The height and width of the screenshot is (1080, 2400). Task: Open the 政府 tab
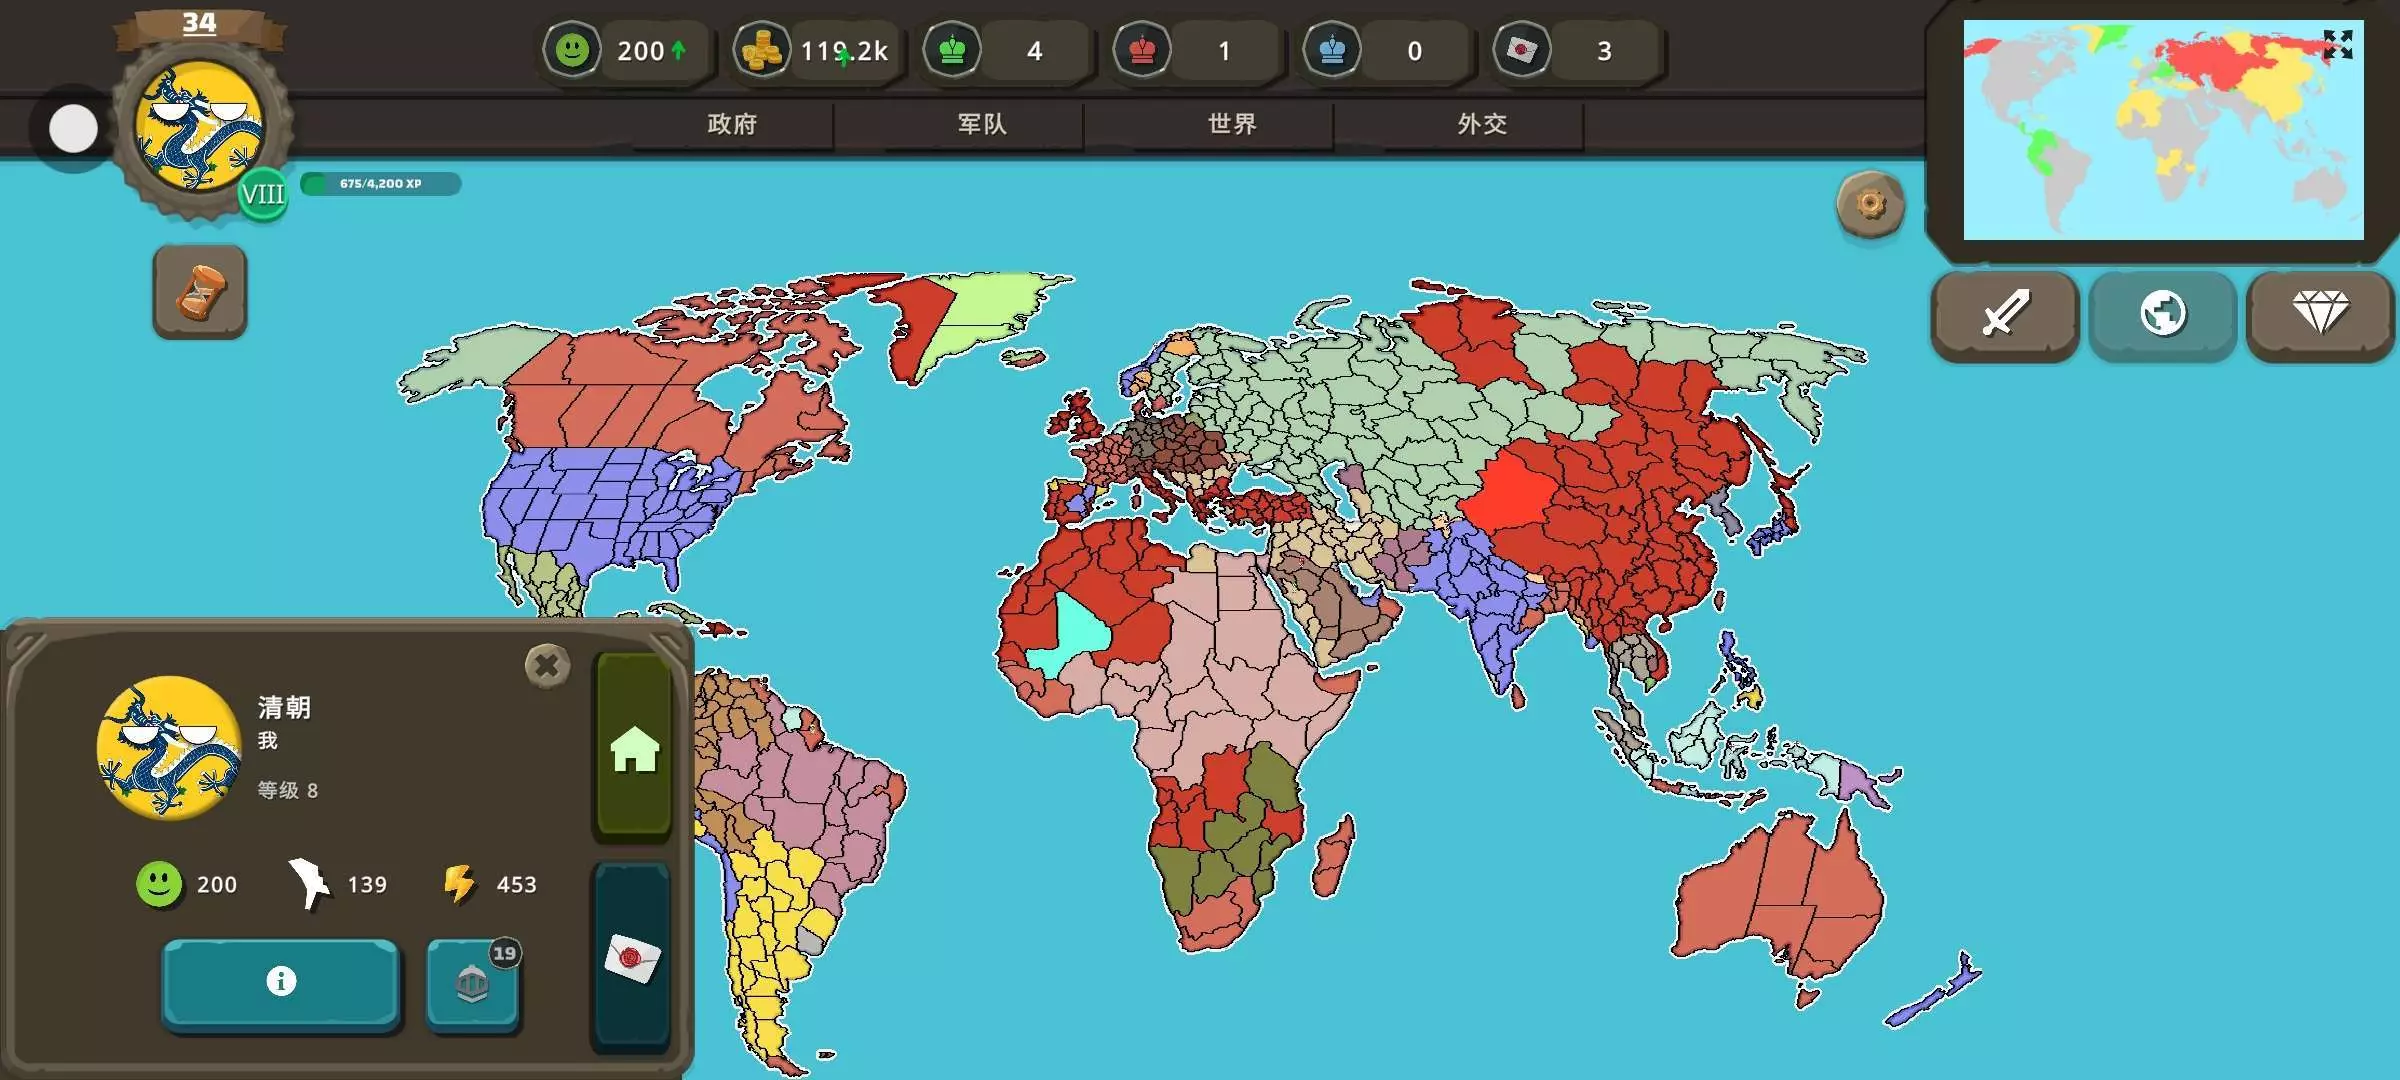point(732,124)
